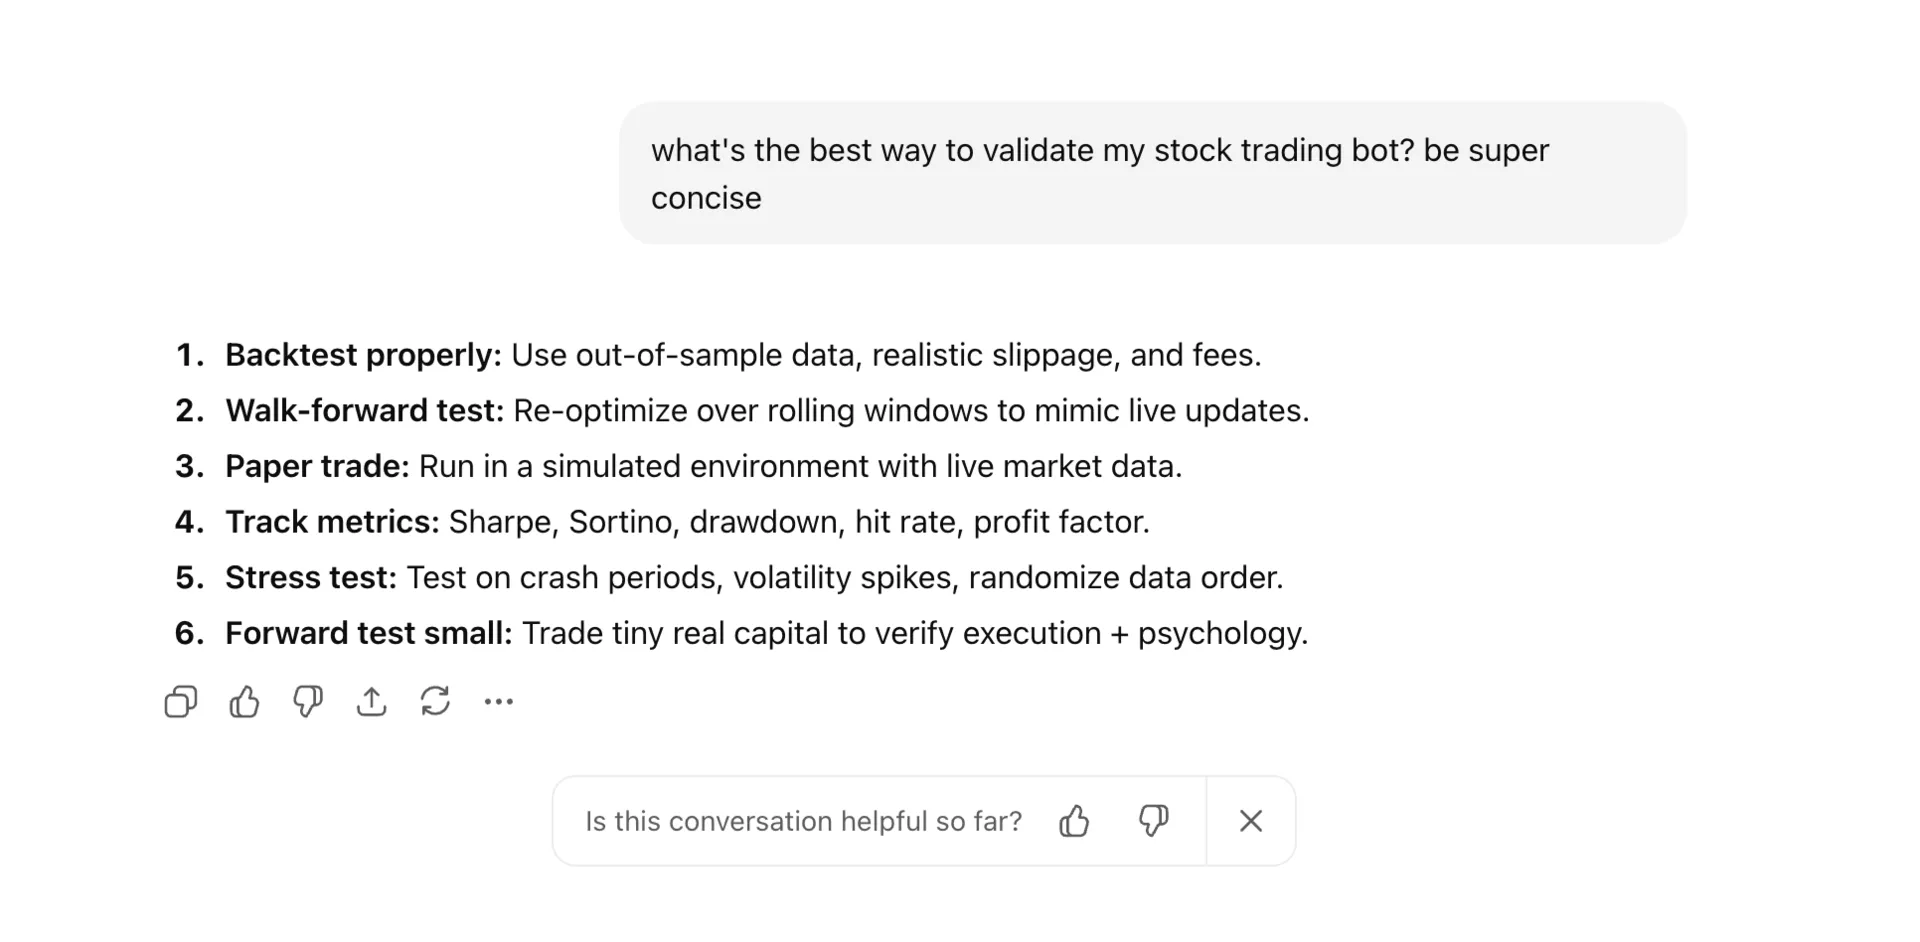Click the 'Track metrics' list item
1920x942 pixels.
pos(687,521)
